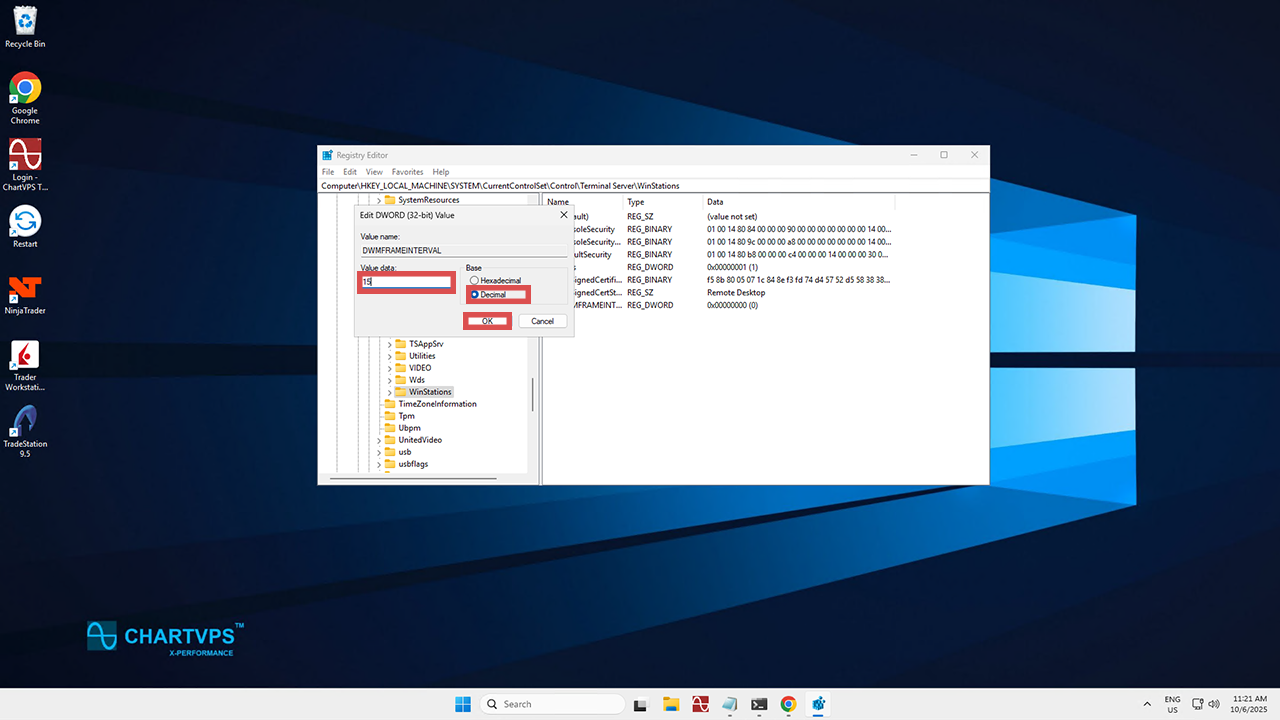Open the Login - ChartVPS desktop shortcut
Screen dimensions: 1280x720
tap(25, 157)
